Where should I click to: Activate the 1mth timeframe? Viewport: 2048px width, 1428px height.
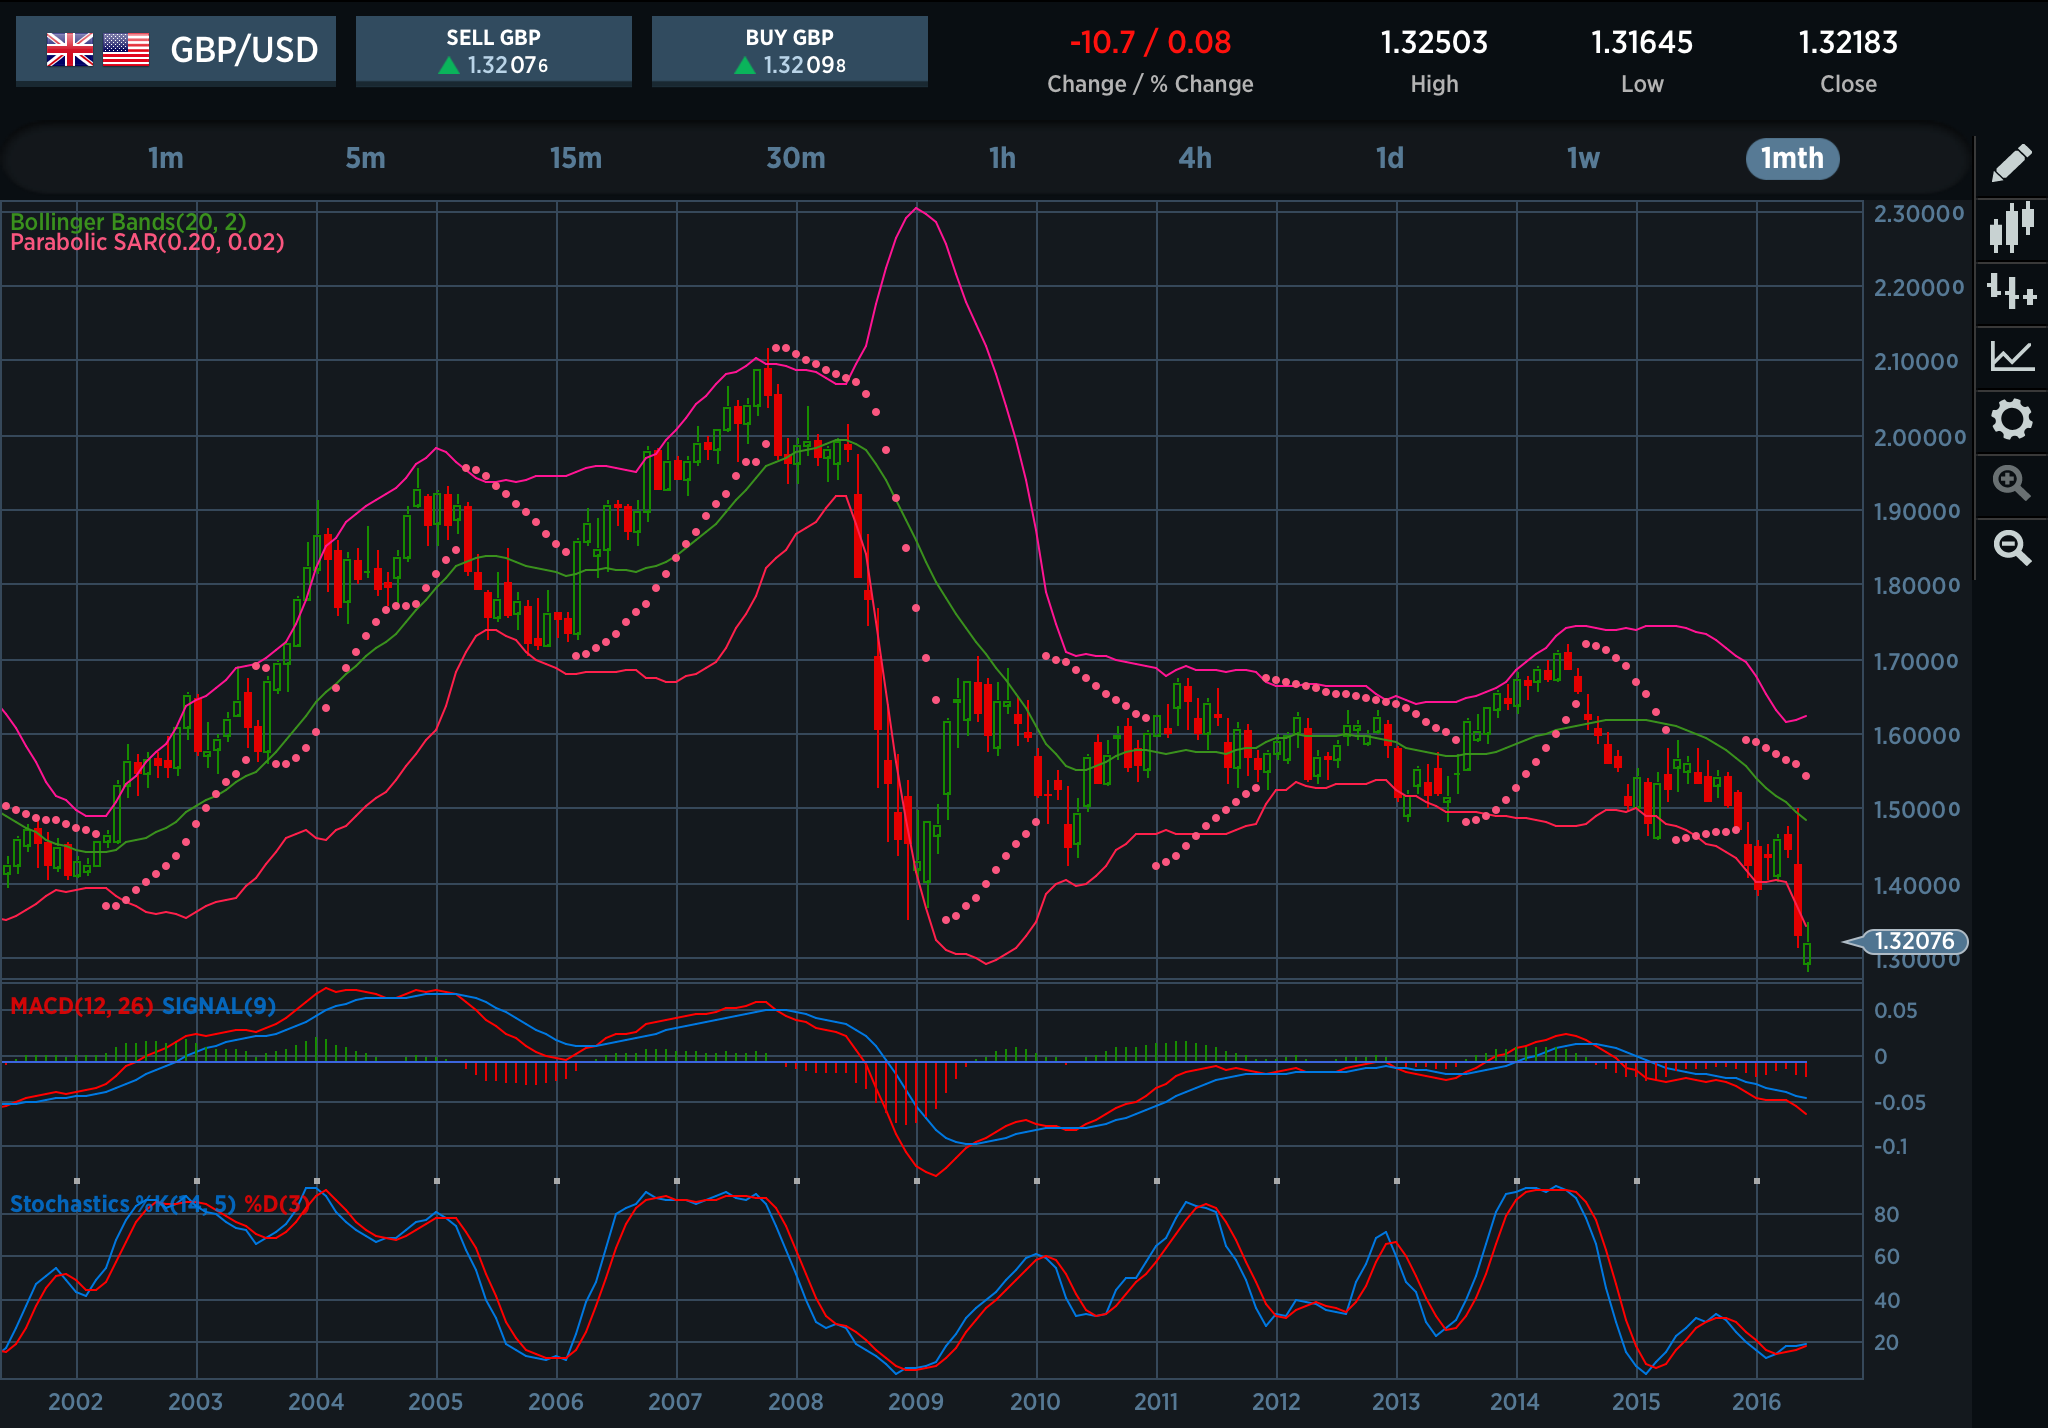click(x=1792, y=159)
